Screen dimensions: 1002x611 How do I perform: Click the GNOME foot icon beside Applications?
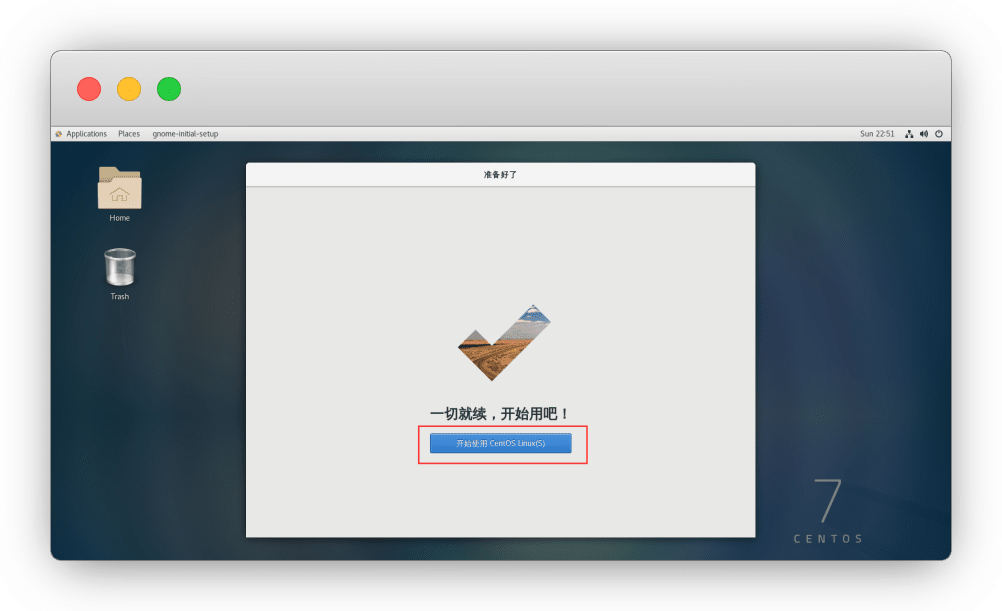59,134
